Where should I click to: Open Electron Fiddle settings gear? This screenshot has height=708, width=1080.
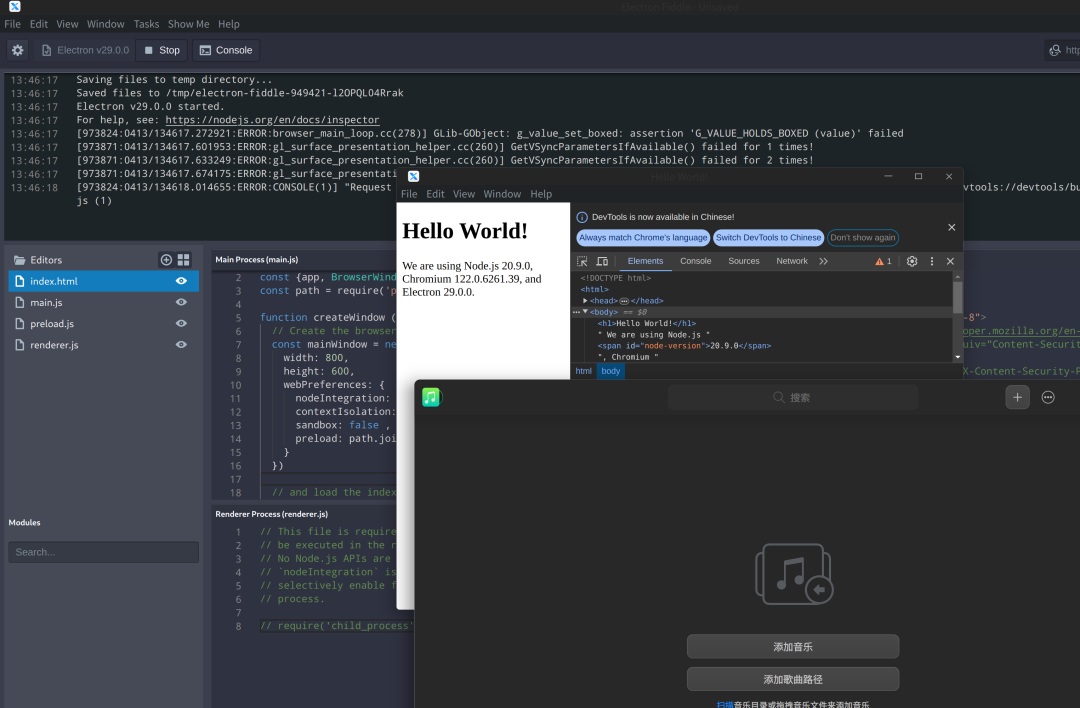[18, 50]
